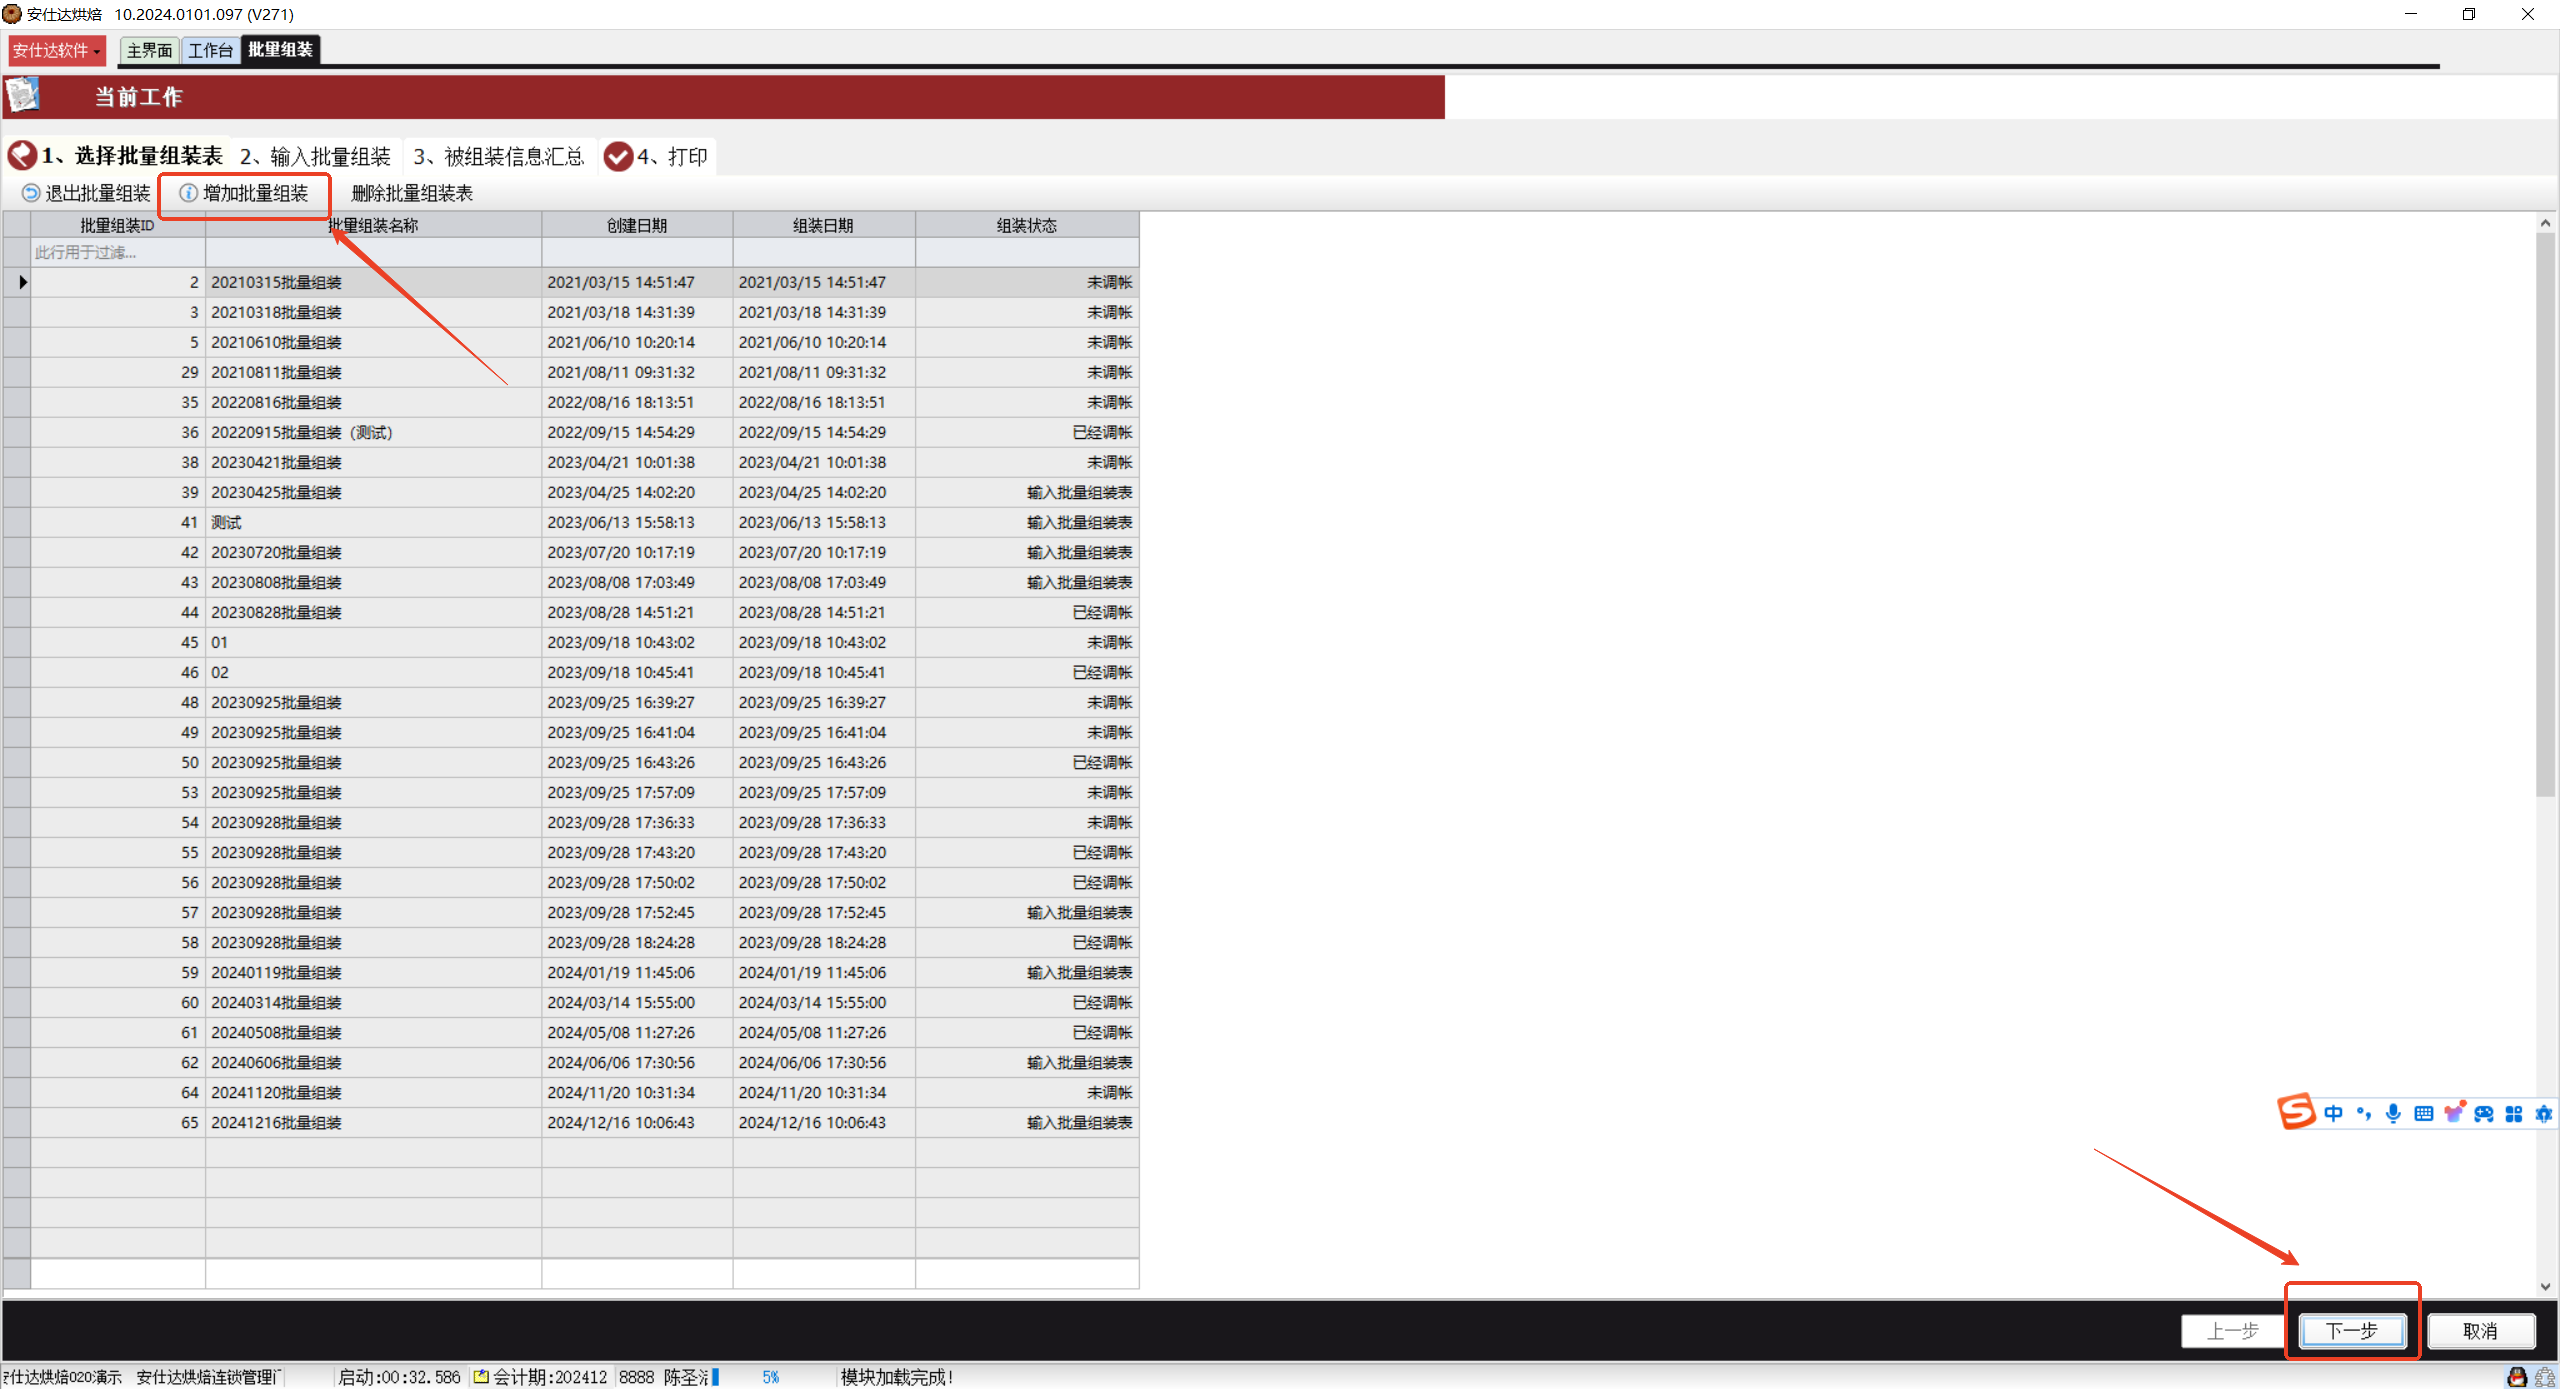This screenshot has width=2560, height=1389.
Task: Toggle Chinese/English mode 中 indicator
Action: point(2333,1113)
